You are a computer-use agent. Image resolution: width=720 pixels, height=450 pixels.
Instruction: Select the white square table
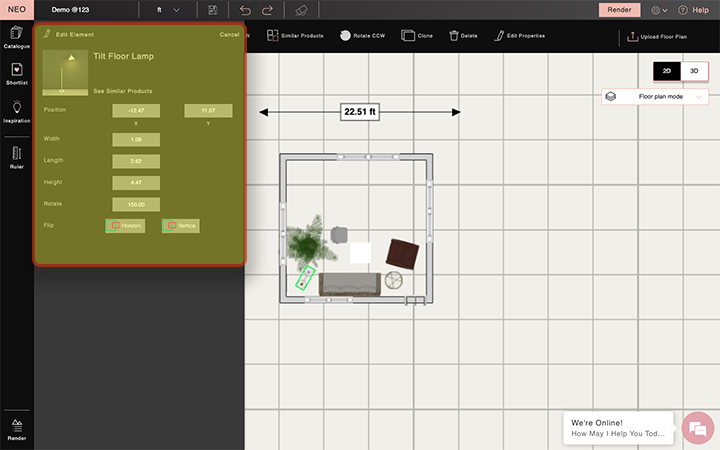click(x=360, y=253)
